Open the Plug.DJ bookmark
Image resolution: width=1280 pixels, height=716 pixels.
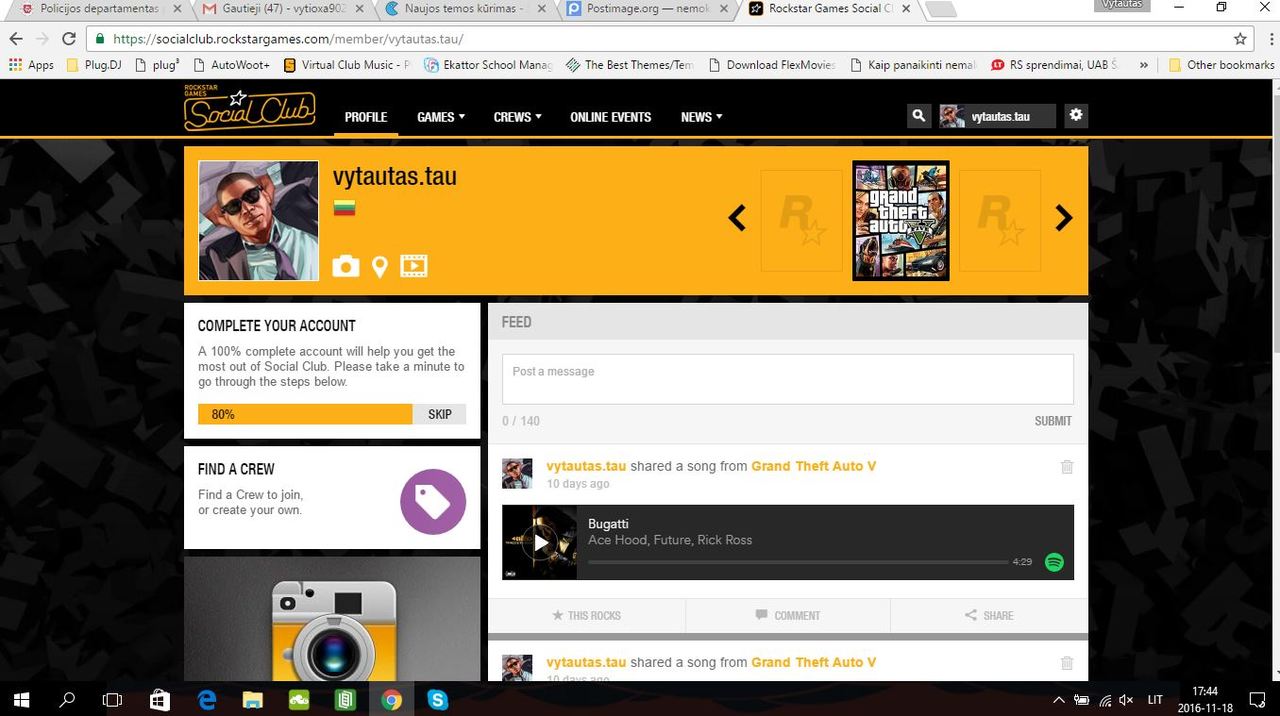pos(93,65)
